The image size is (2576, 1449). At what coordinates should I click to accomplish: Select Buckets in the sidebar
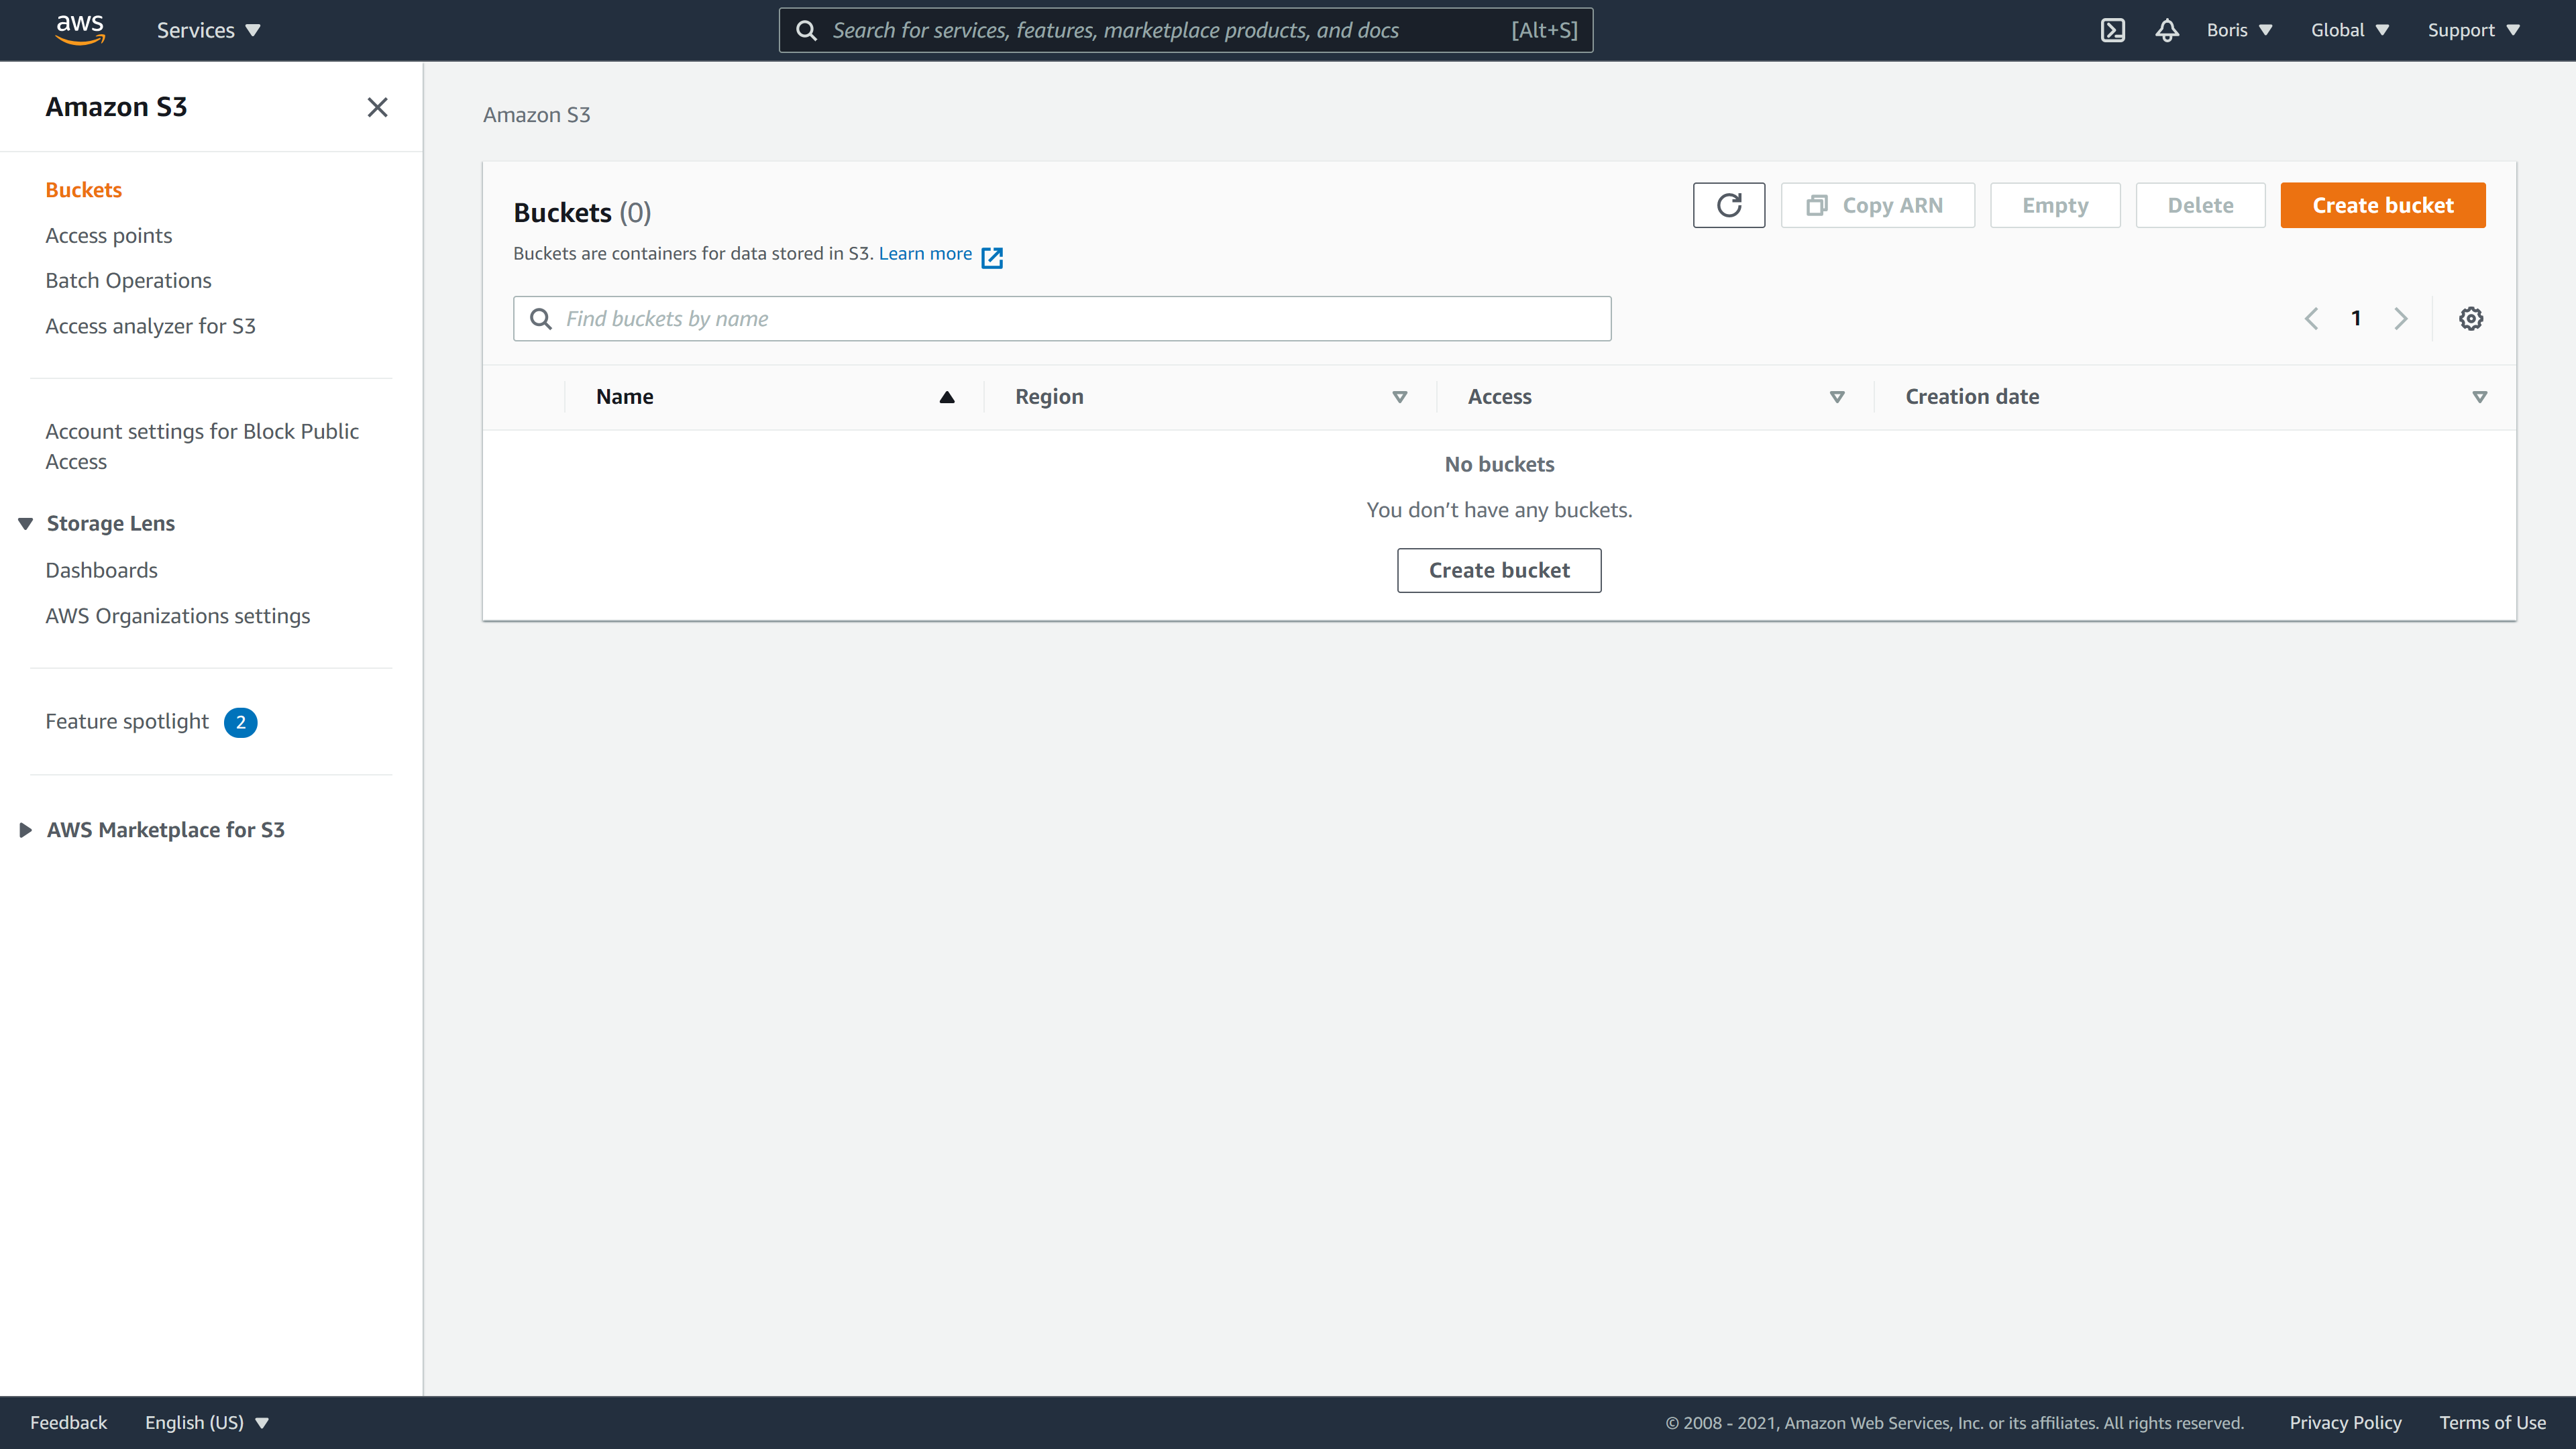(x=83, y=190)
